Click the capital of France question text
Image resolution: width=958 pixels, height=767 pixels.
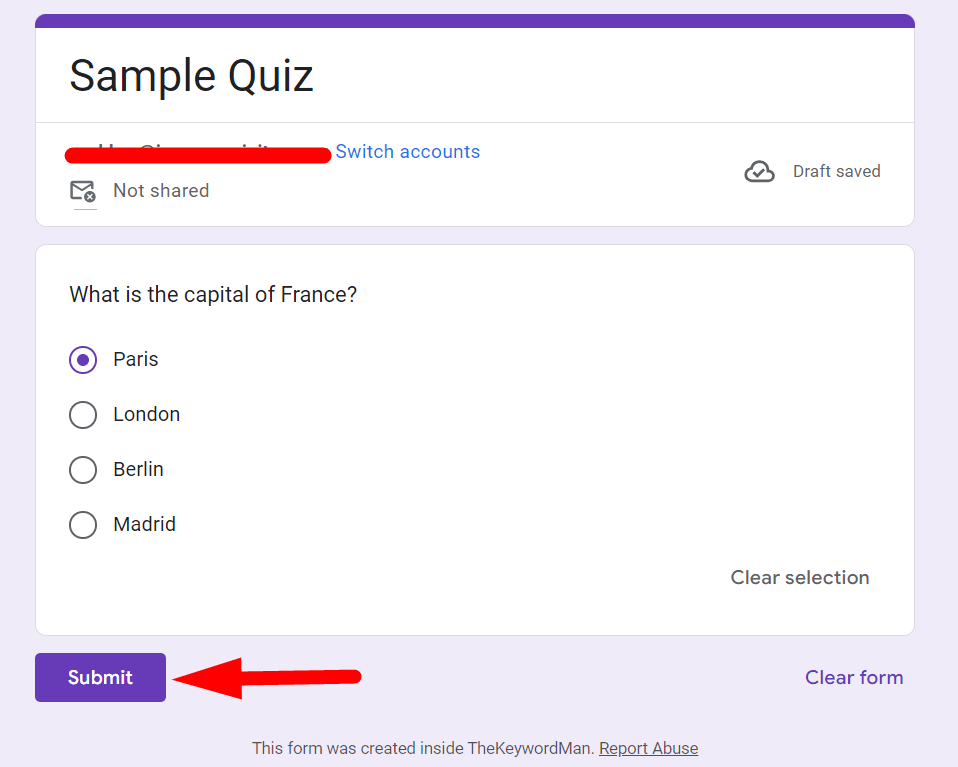pyautogui.click(x=212, y=294)
